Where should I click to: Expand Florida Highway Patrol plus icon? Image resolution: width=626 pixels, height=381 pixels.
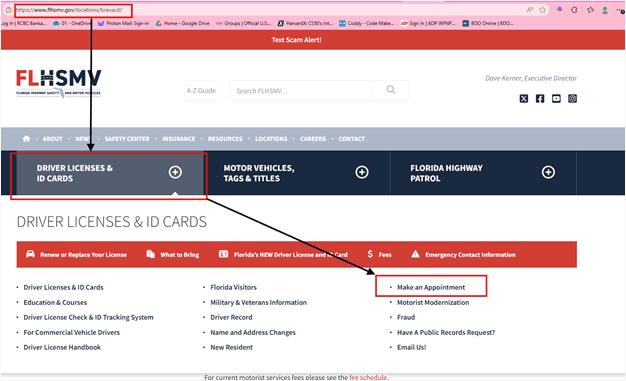pos(548,172)
